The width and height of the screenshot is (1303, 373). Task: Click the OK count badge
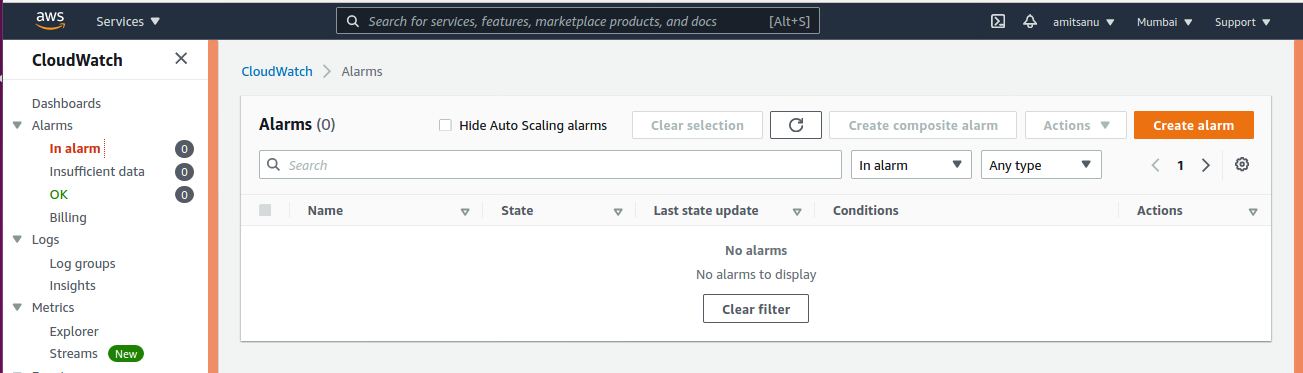[184, 195]
